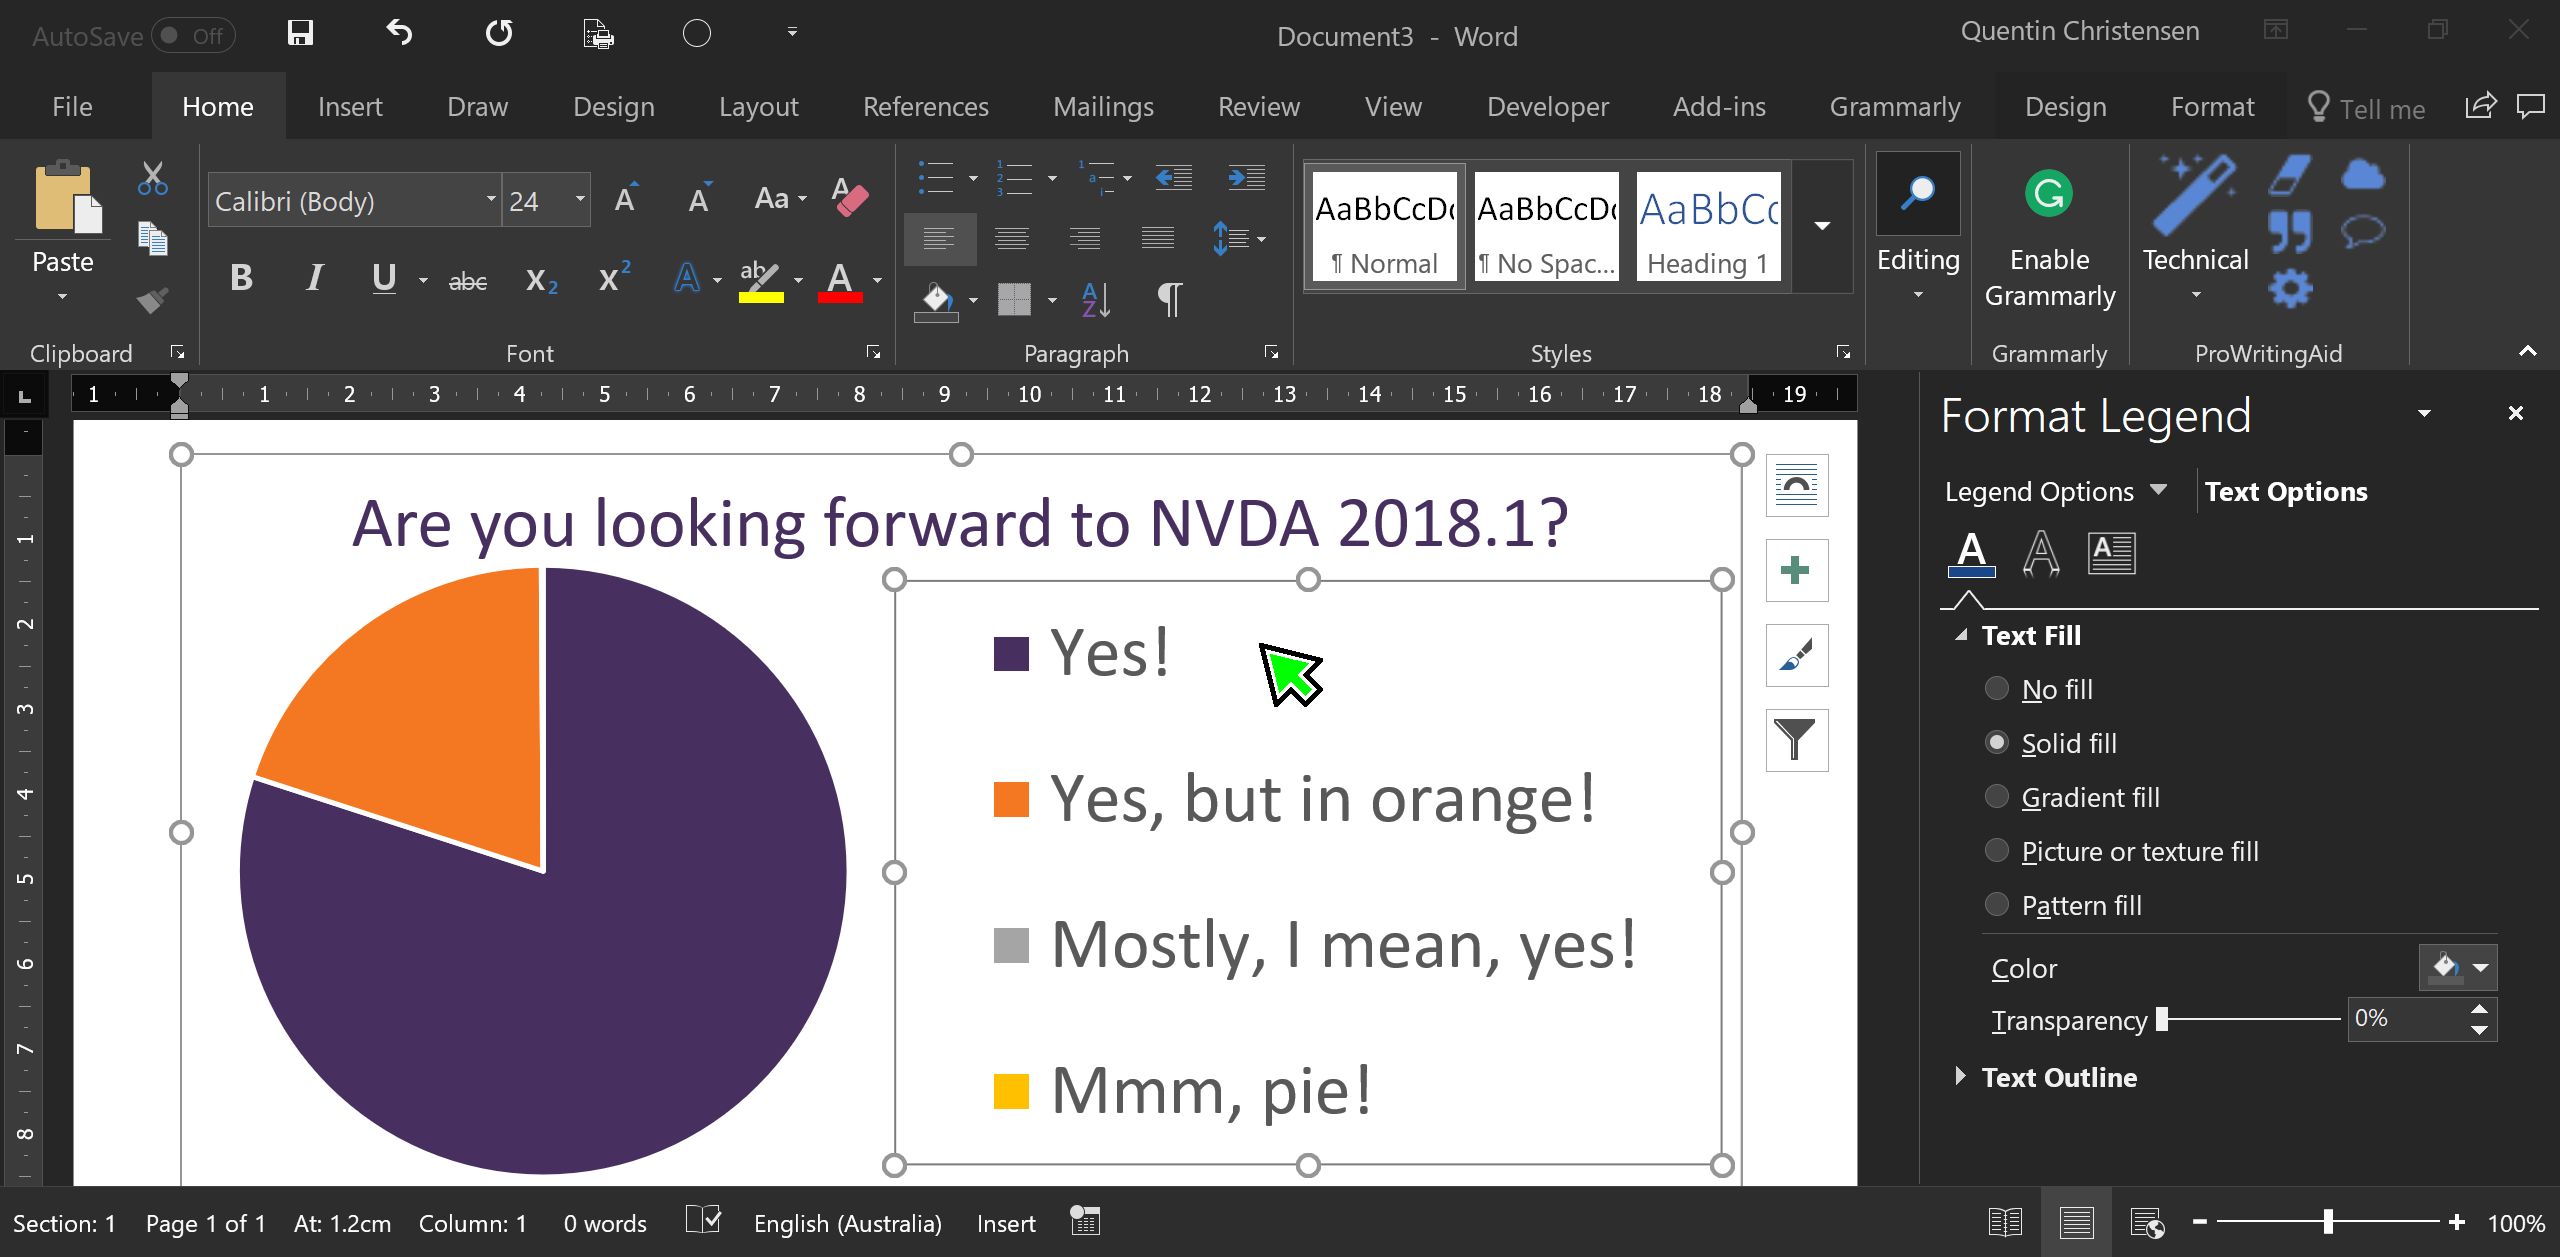
Task: Adjust the Transparency slider
Action: pyautogui.click(x=2163, y=1019)
